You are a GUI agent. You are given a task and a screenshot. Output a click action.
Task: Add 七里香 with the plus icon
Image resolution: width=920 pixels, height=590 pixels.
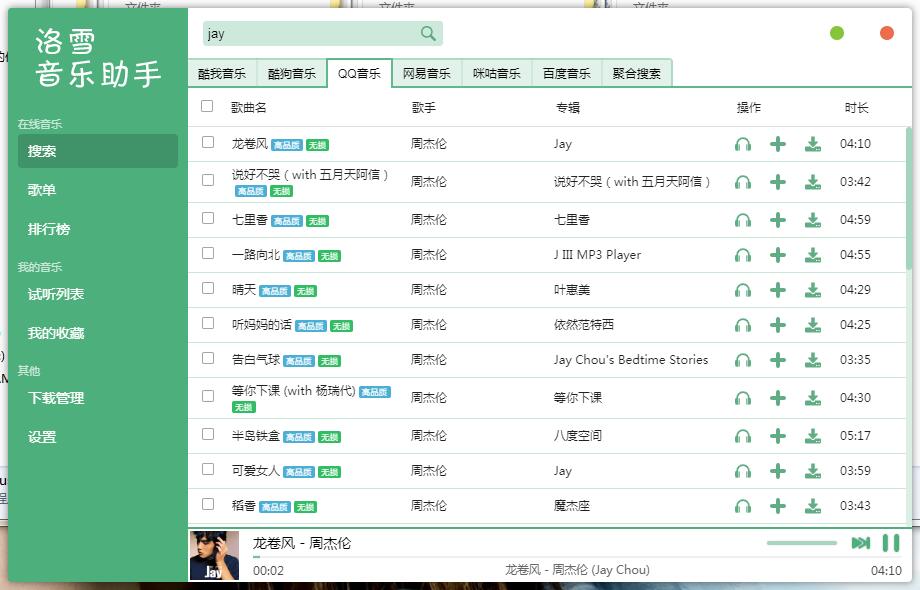(x=777, y=220)
